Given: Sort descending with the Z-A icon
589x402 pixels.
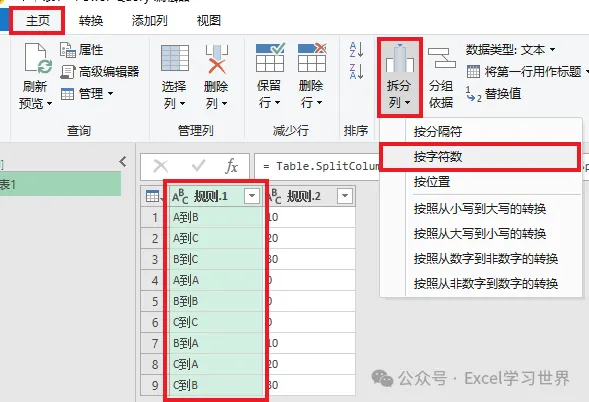Looking at the screenshot, I should pos(356,71).
